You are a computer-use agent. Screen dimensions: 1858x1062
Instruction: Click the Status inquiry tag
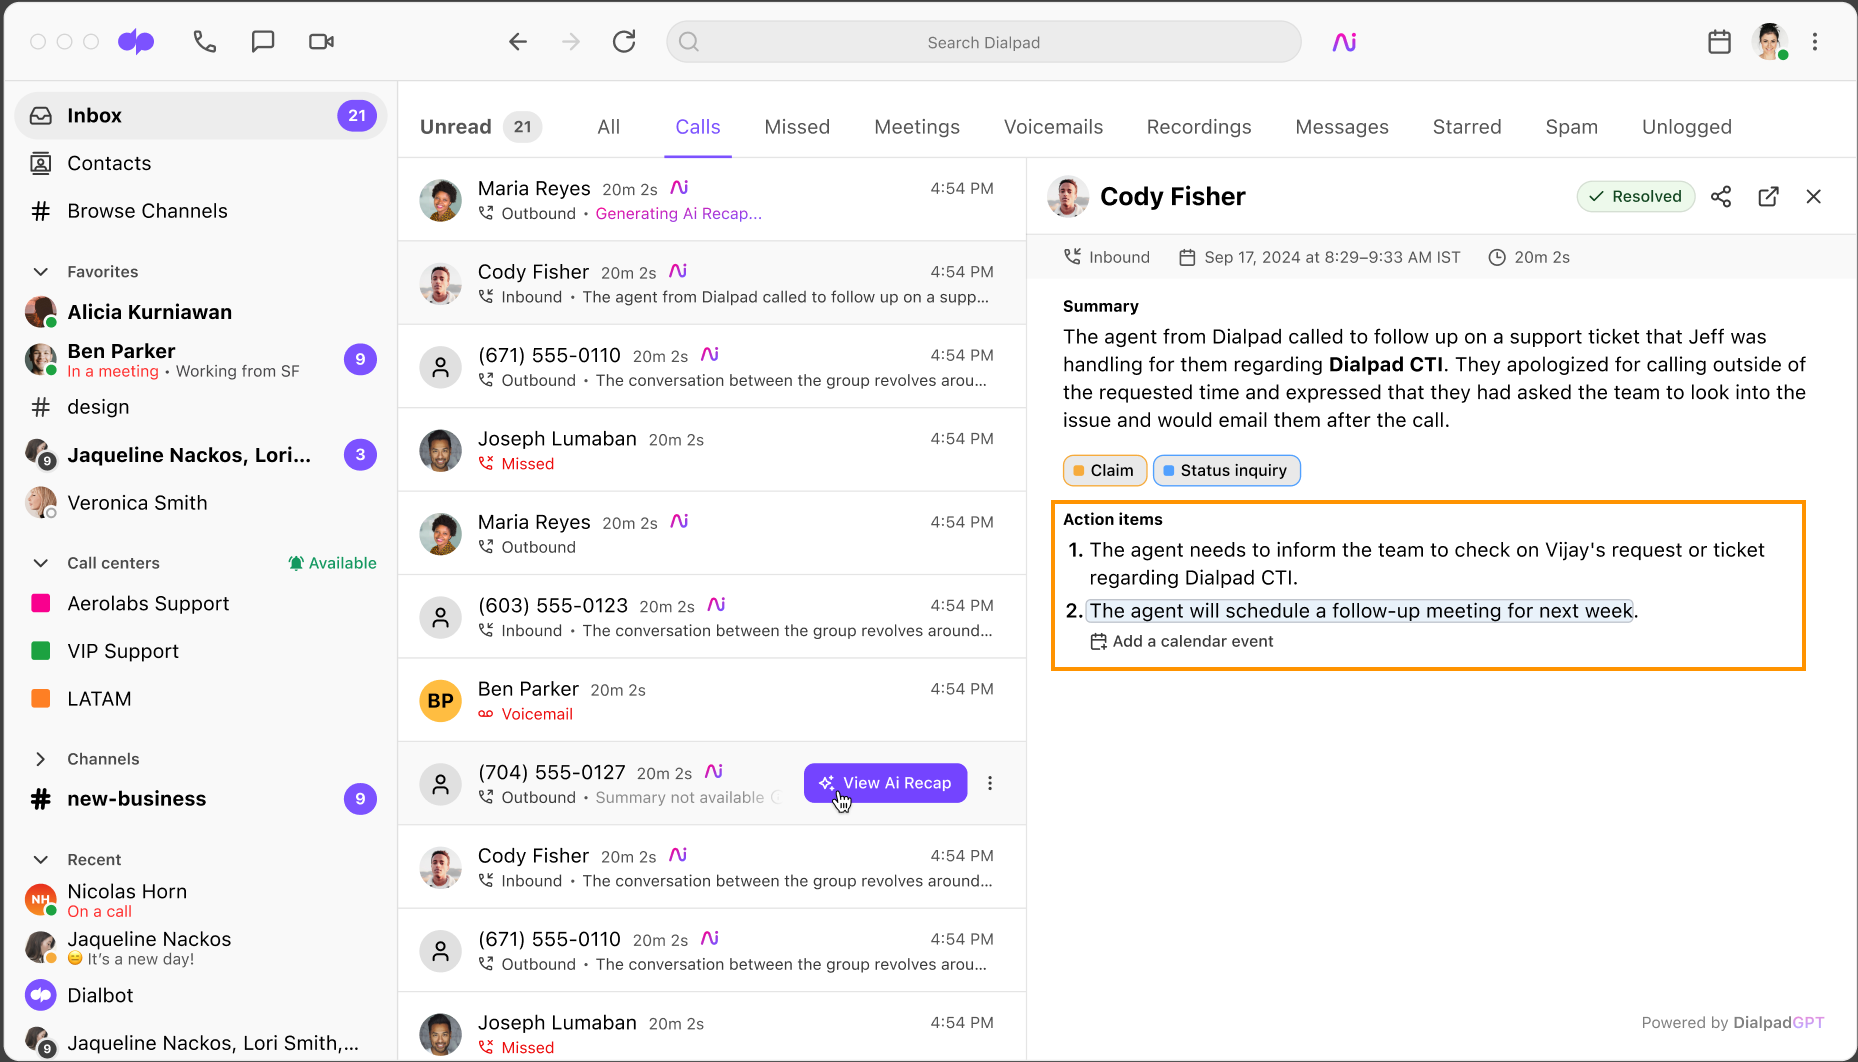point(1227,471)
